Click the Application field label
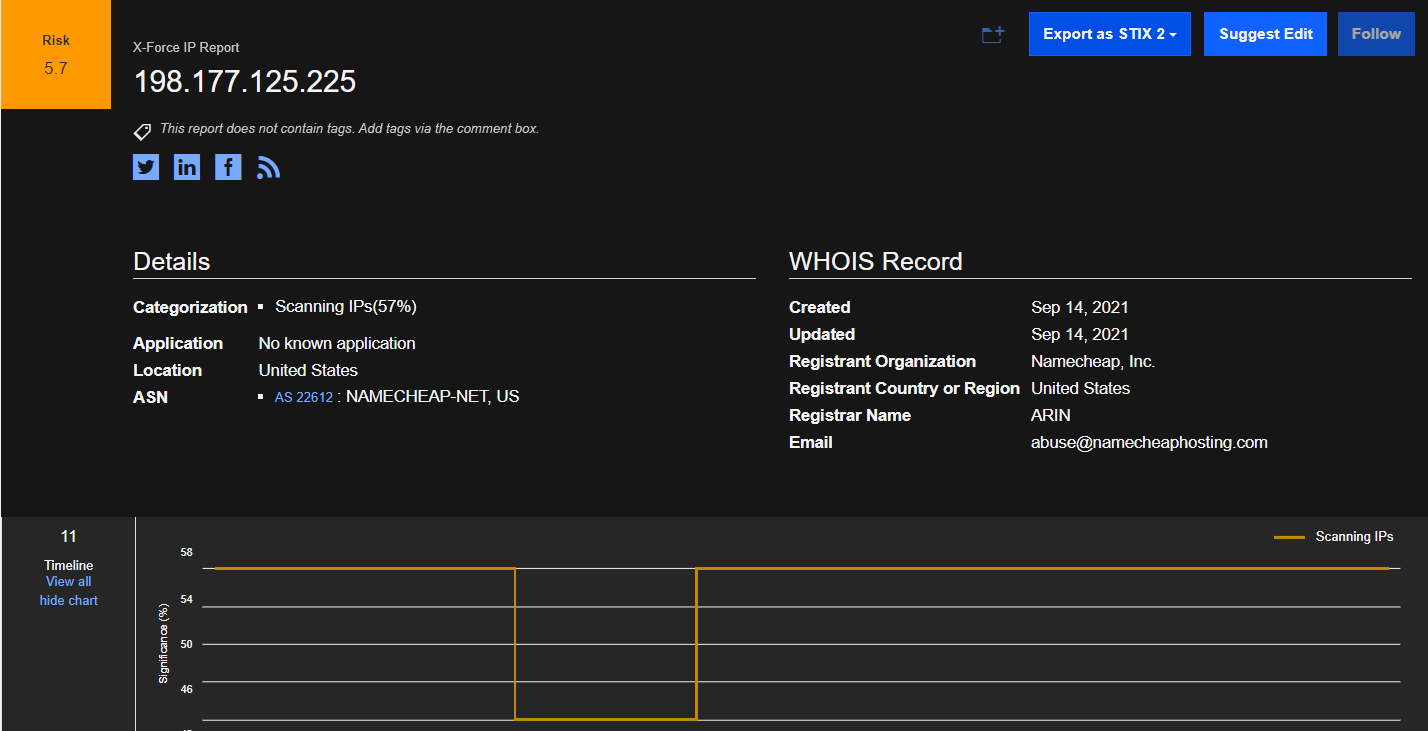This screenshot has width=1428, height=731. [178, 343]
